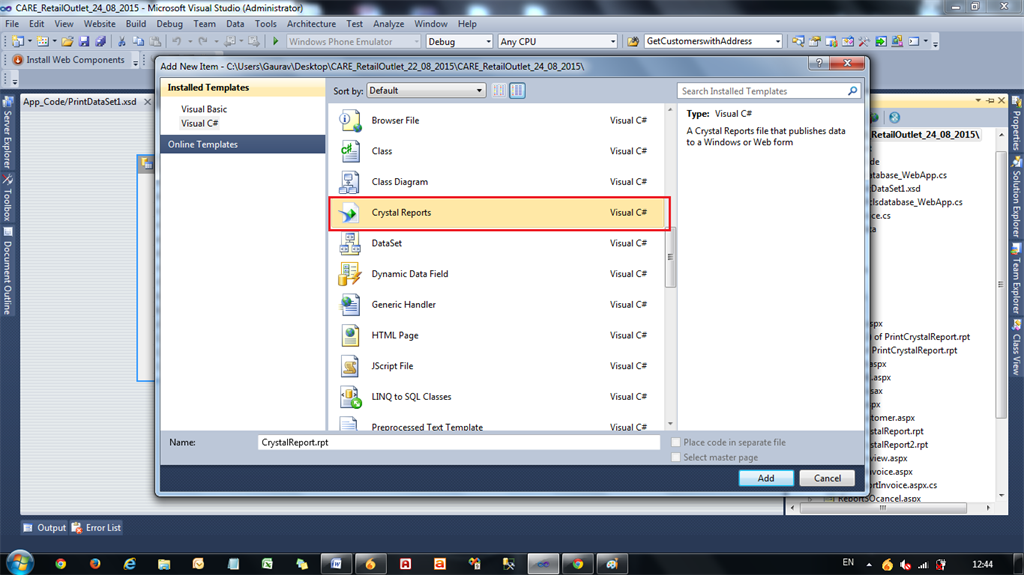Open the Sort by Default dropdown
Image resolution: width=1024 pixels, height=575 pixels.
(426, 91)
